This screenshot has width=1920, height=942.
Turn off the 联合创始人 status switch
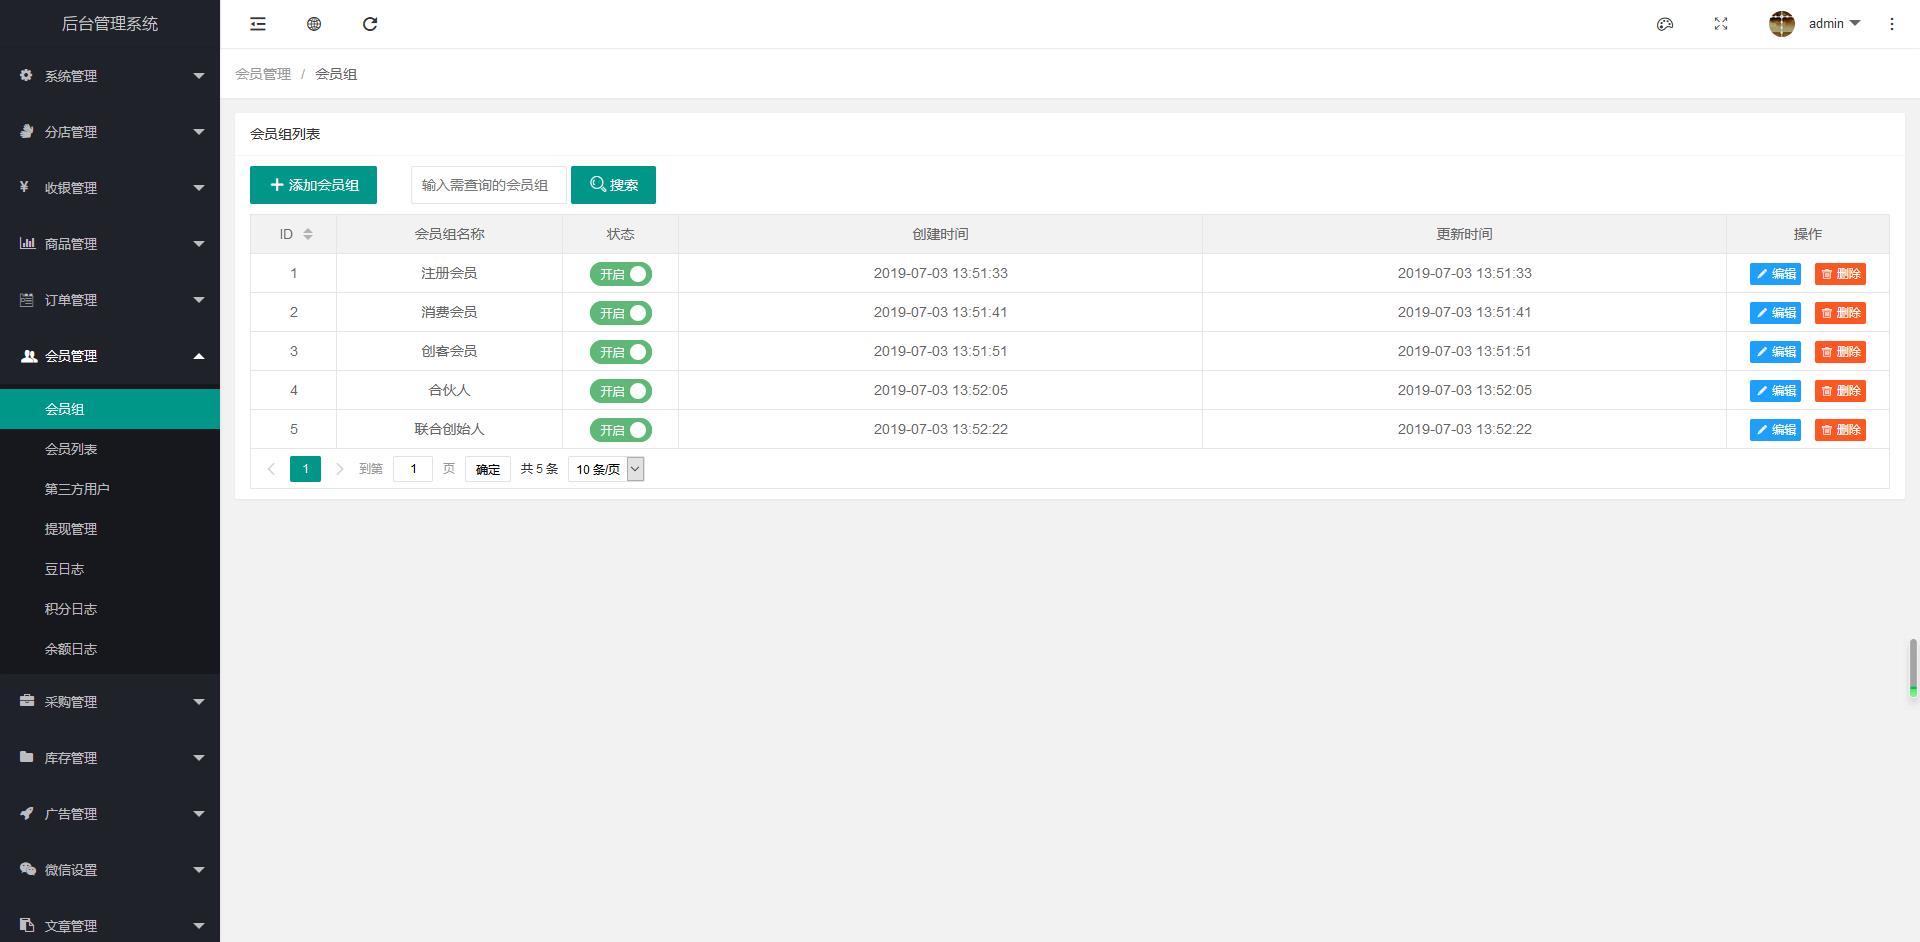(620, 430)
